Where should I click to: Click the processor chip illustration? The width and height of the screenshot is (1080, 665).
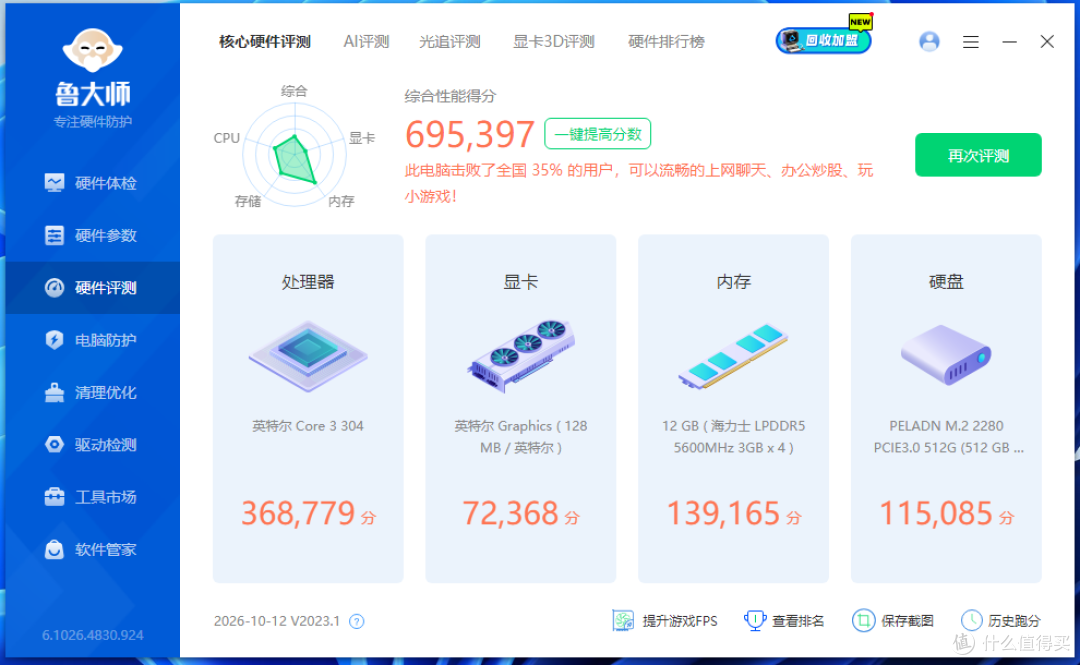(308, 356)
